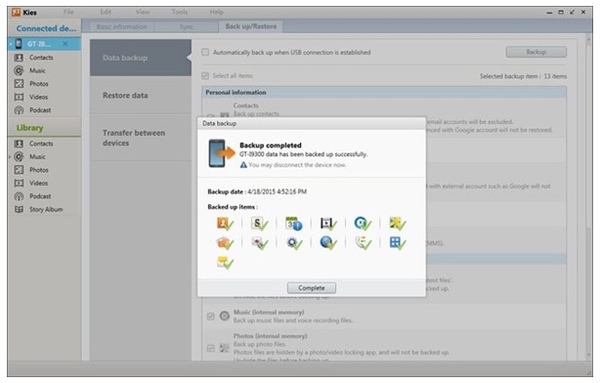Open device Contacts in sidebar
Screen dimensions: 600x383
(x=41, y=57)
